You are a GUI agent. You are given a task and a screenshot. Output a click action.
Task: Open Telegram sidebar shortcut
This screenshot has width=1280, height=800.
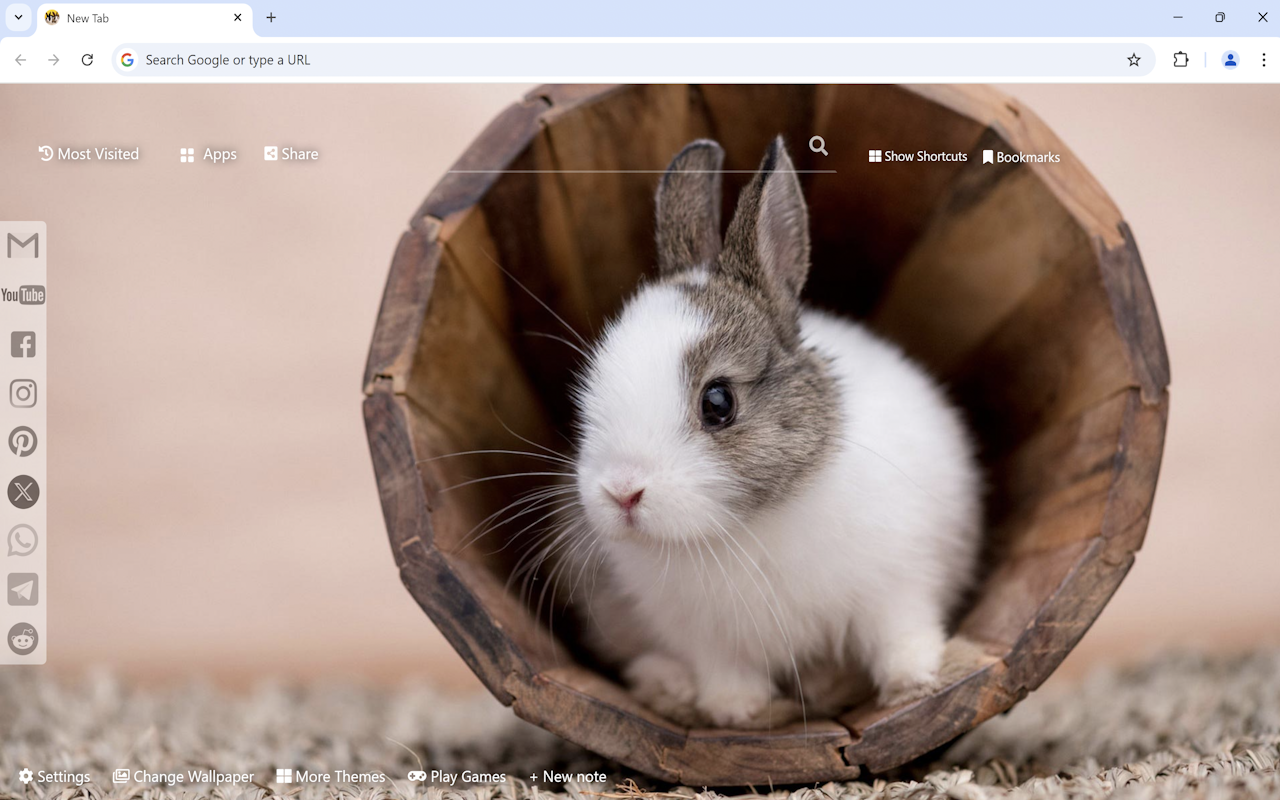pos(23,589)
